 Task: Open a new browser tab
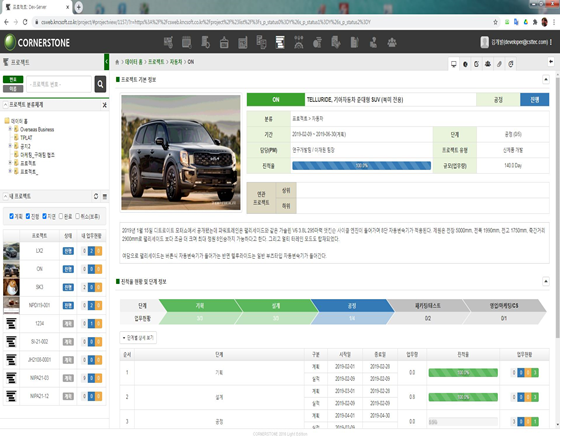coord(78,7)
